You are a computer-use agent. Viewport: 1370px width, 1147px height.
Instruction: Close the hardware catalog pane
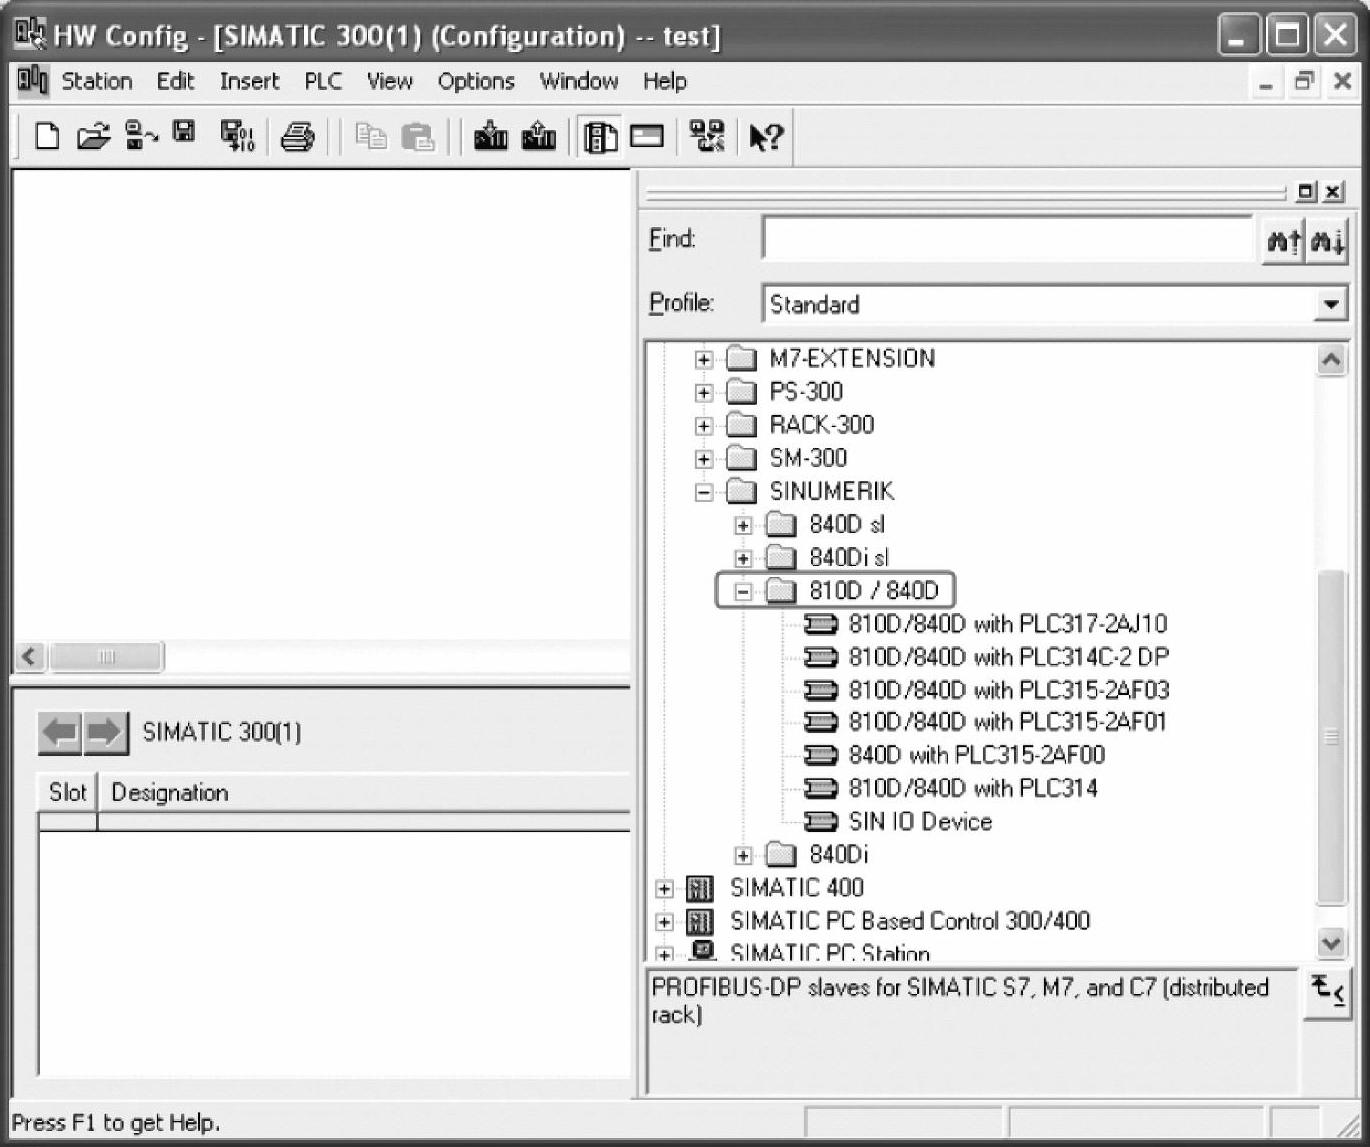tap(1333, 191)
